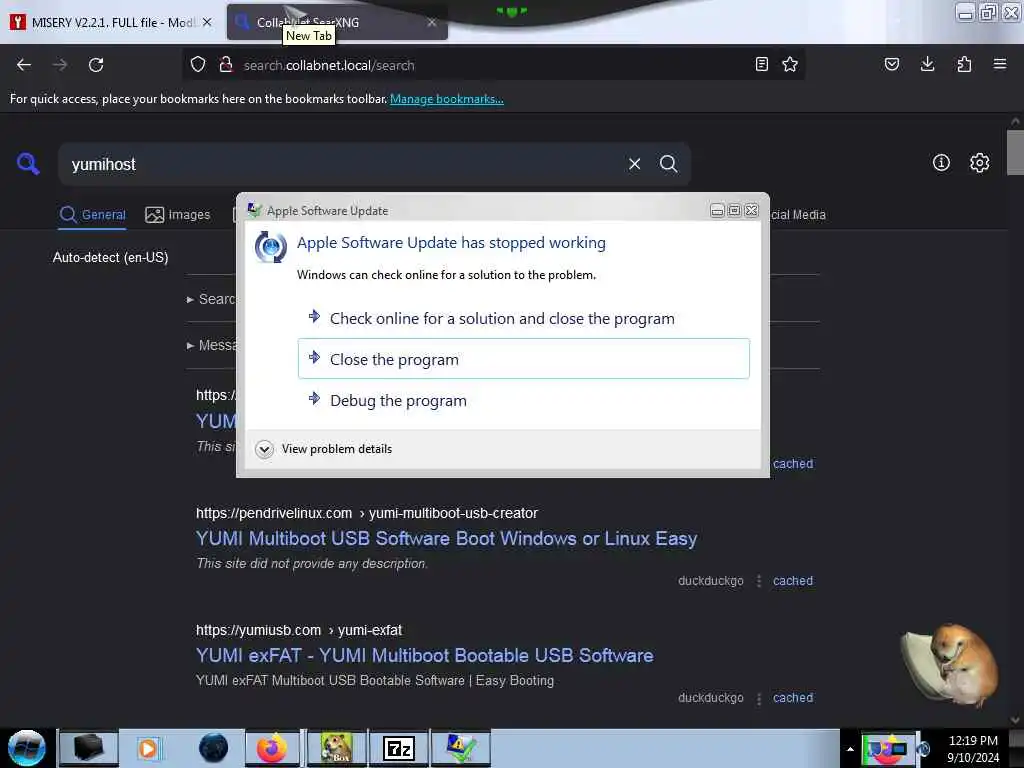Open Auto-detect (en-US) language selector
Viewport: 1024px width, 768px height.
click(x=110, y=257)
